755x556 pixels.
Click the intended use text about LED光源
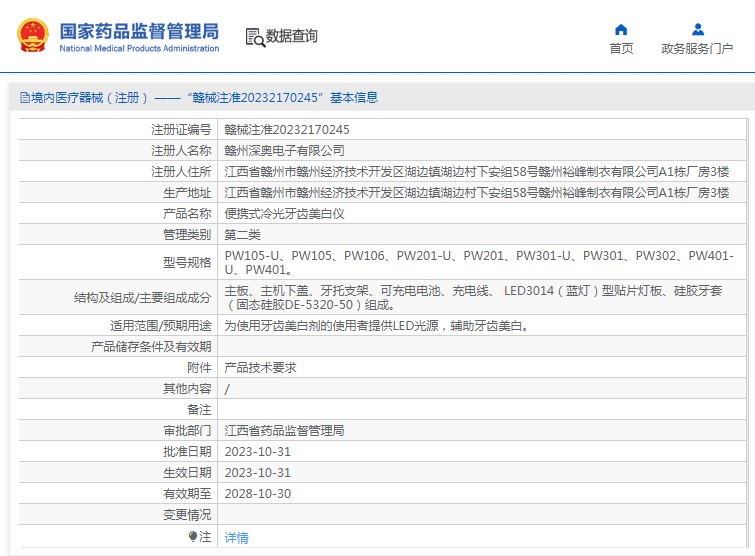(377, 326)
